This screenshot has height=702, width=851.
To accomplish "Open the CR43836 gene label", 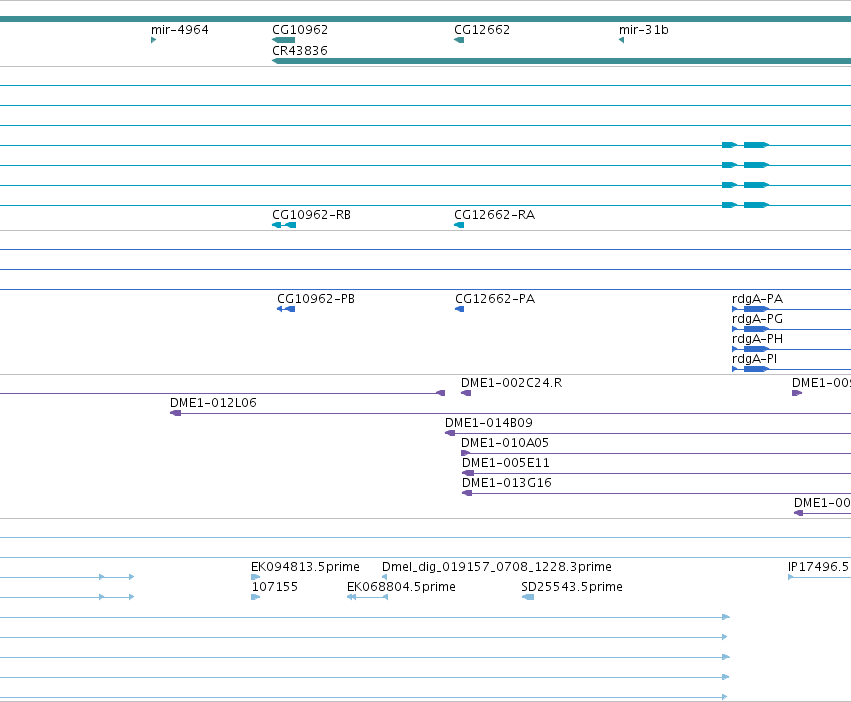I will tap(300, 50).
